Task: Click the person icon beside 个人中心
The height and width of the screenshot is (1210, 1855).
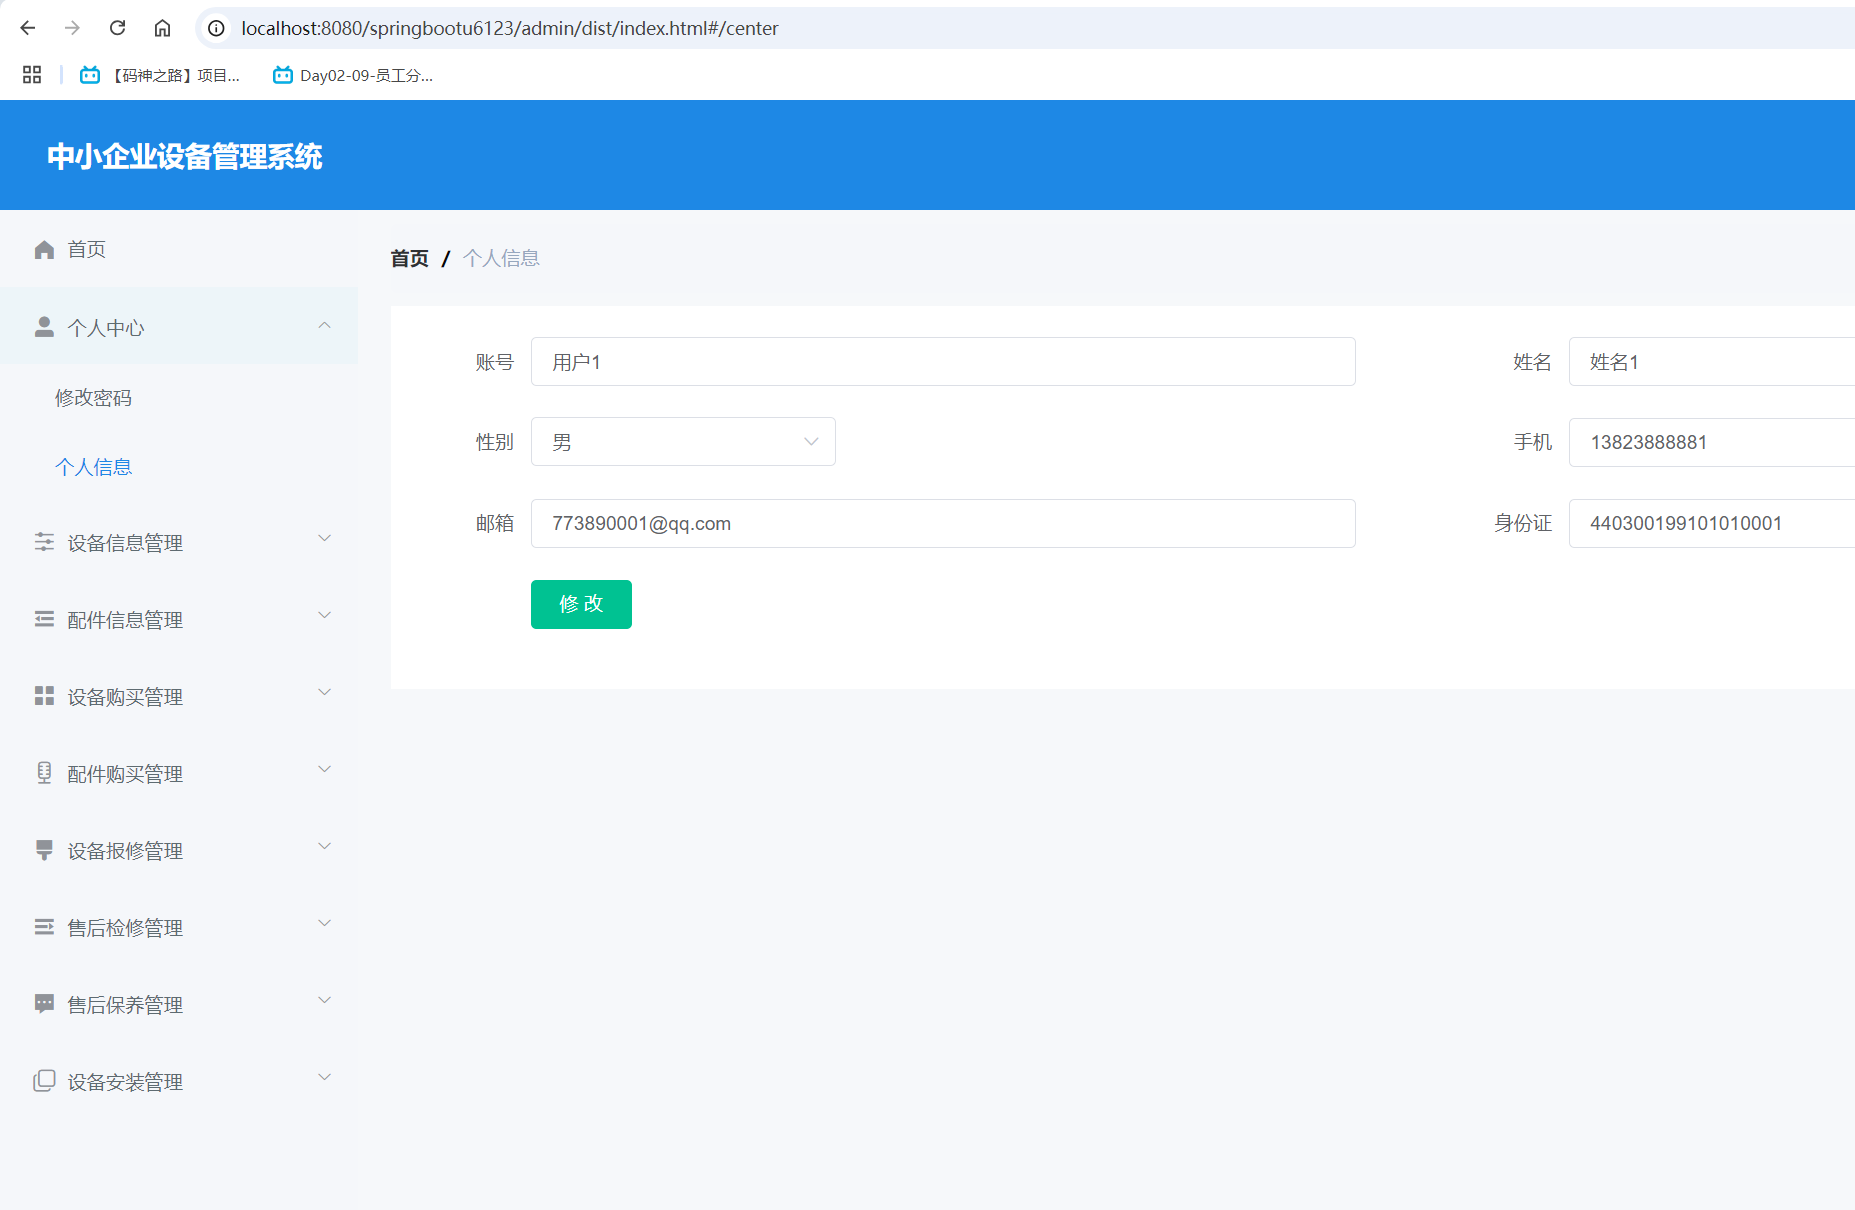Action: click(x=44, y=327)
